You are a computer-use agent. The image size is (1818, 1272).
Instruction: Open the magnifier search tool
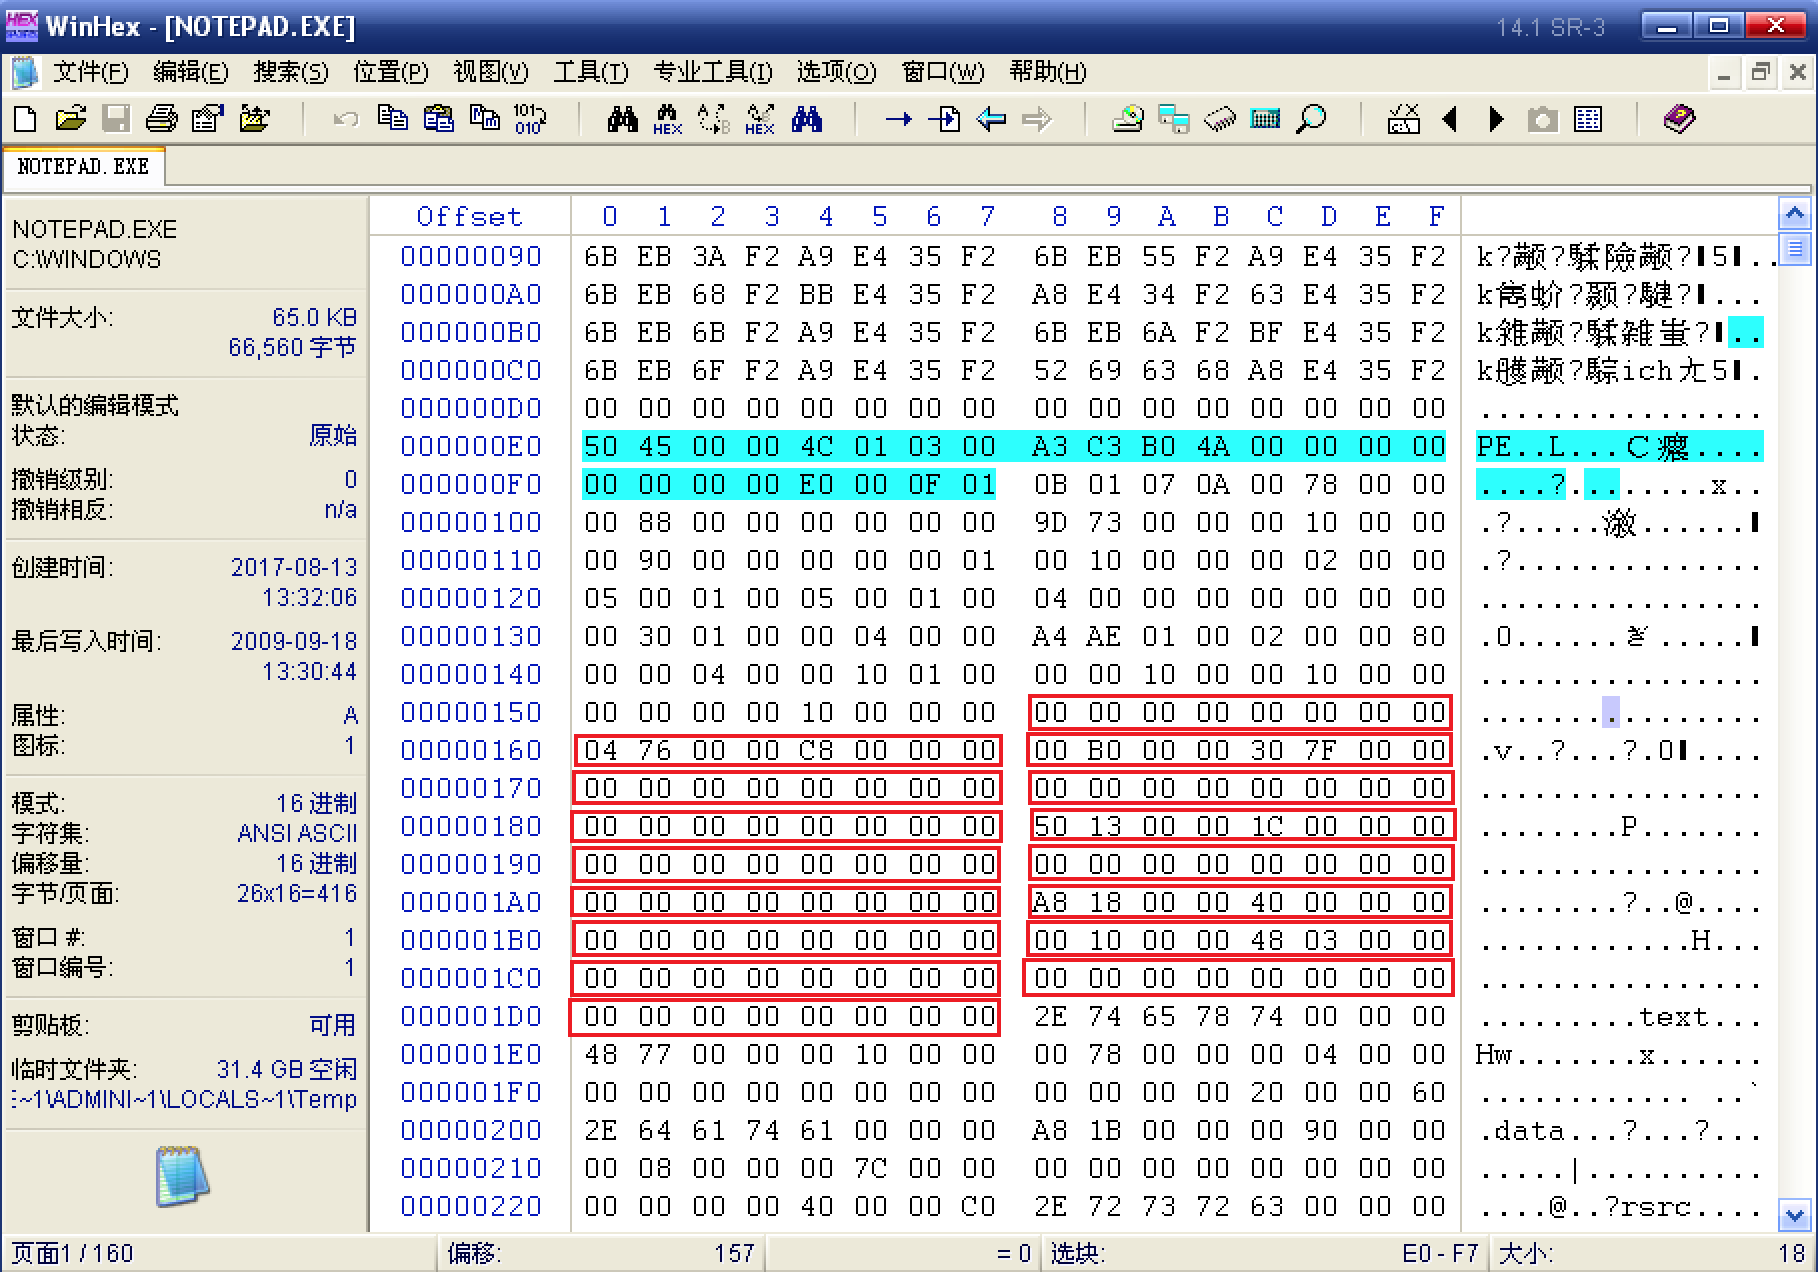click(1313, 118)
